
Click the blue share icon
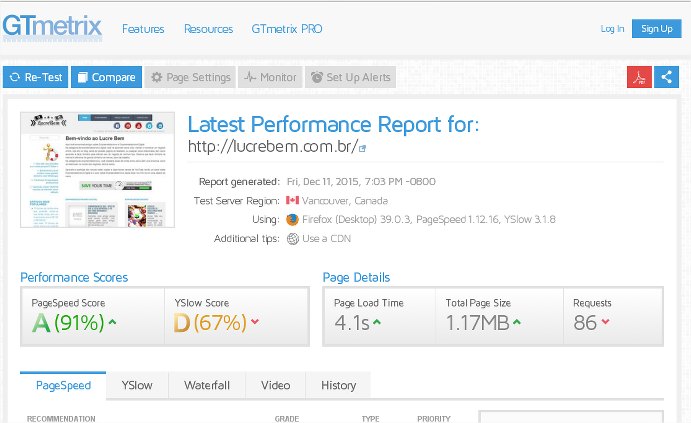coord(666,77)
